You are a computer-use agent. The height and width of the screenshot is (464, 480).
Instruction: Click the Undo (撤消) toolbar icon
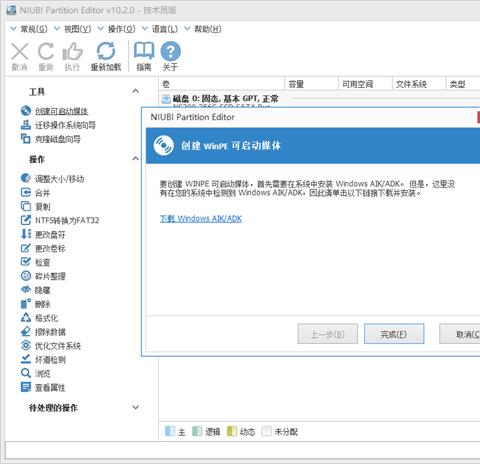(x=20, y=52)
